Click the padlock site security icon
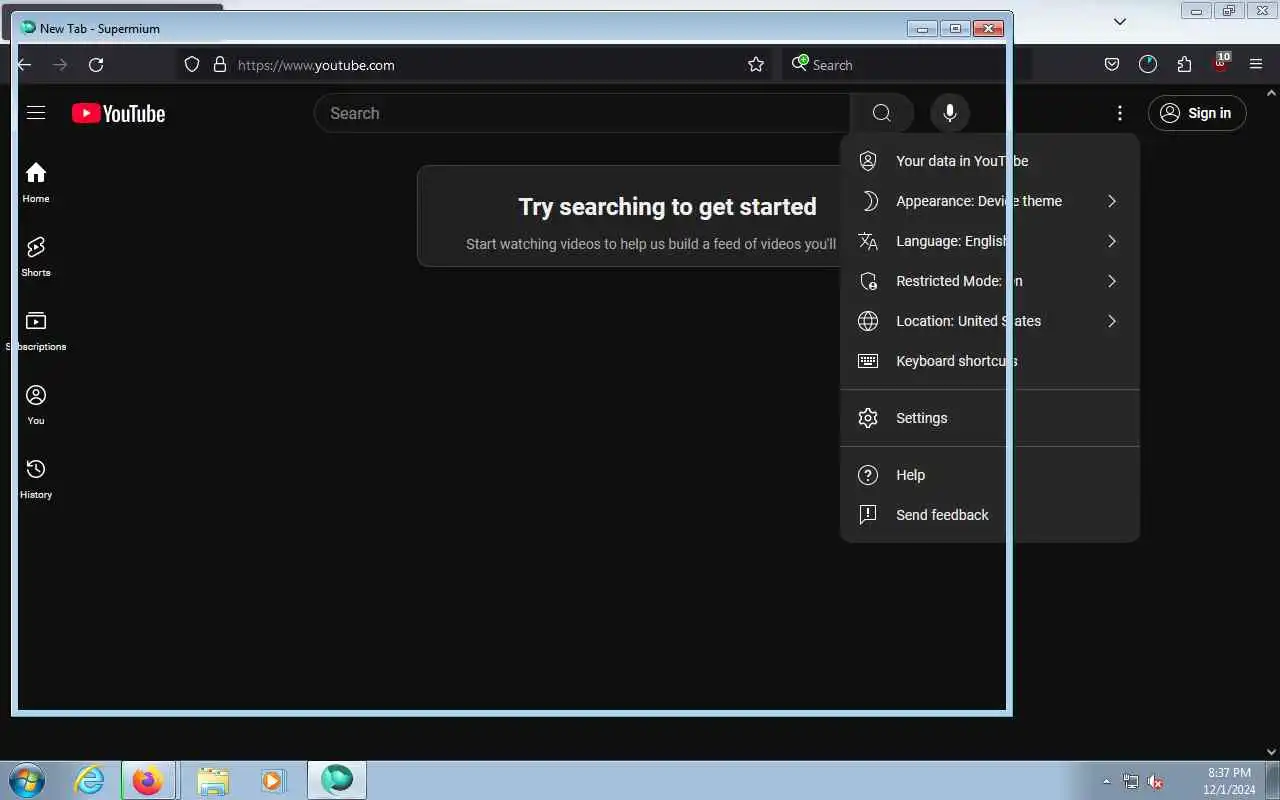Viewport: 1280px width, 800px height. click(220, 65)
